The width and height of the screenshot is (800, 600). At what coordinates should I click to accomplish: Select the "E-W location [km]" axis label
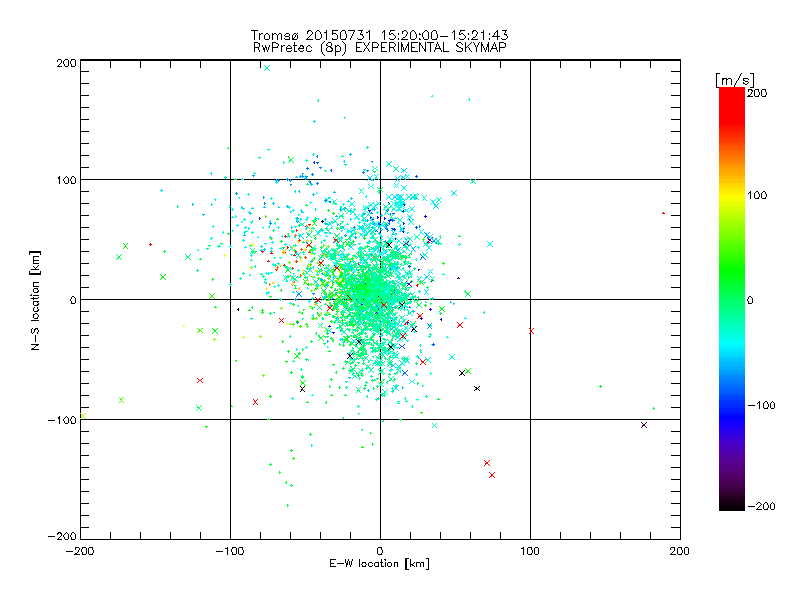[x=379, y=564]
